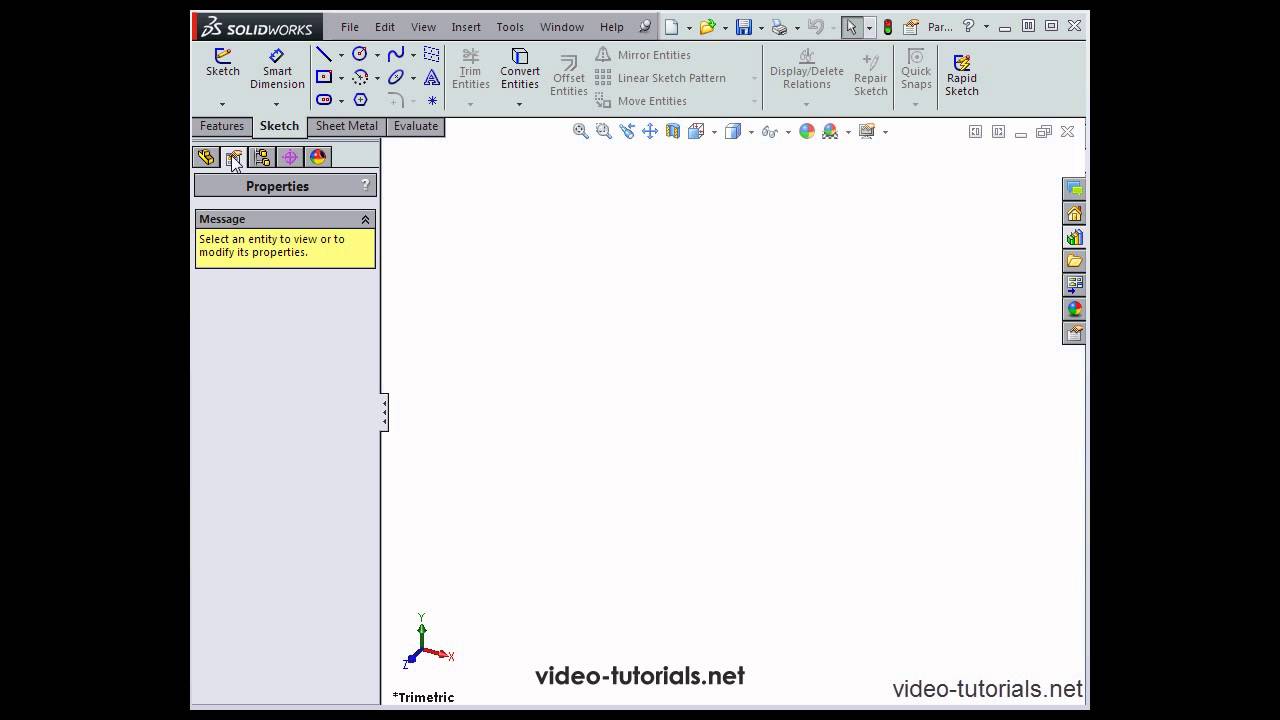Select the Centerpoint Arc tool
Viewport: 1280px width, 720px height.
click(x=360, y=77)
